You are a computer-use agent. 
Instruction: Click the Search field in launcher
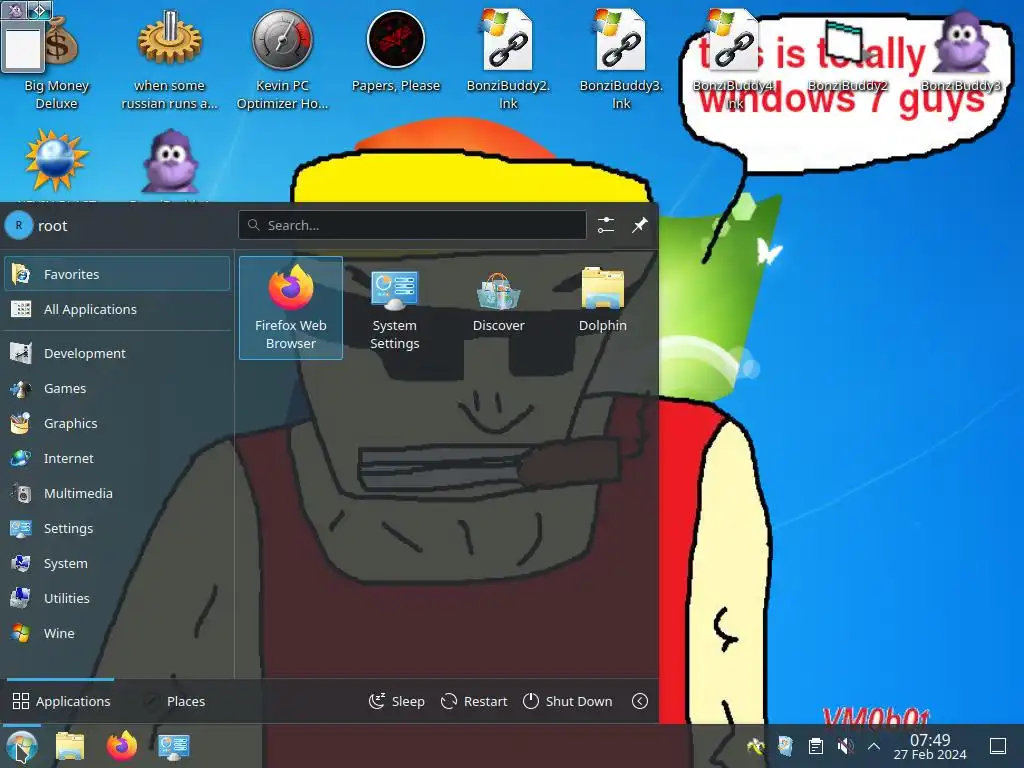(412, 225)
